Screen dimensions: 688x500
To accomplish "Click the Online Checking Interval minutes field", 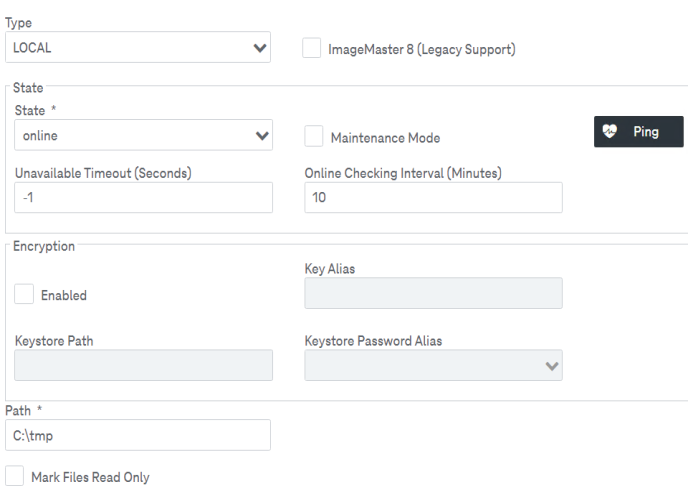I will point(434,198).
